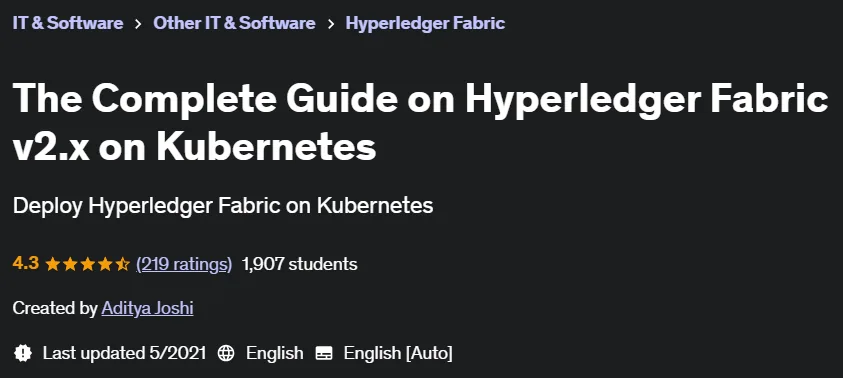Image resolution: width=843 pixels, height=378 pixels.
Task: Open instructor Aditya Joshi's profile link
Action: pyautogui.click(x=147, y=308)
